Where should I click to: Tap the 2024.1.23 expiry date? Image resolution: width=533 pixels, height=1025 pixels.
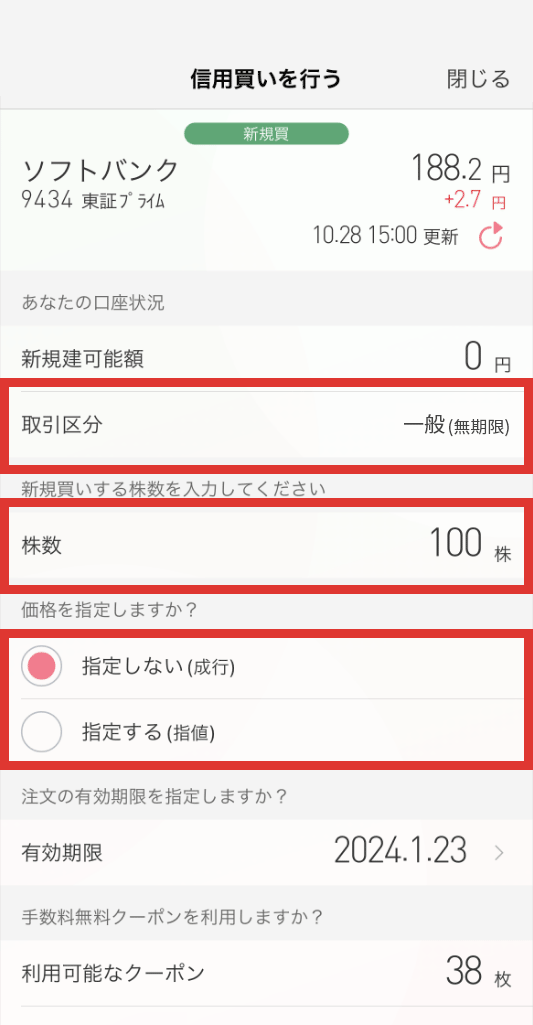[x=400, y=851]
